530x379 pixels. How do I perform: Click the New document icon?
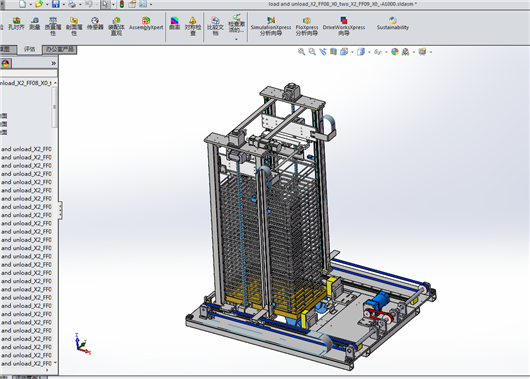pyautogui.click(x=22, y=4)
